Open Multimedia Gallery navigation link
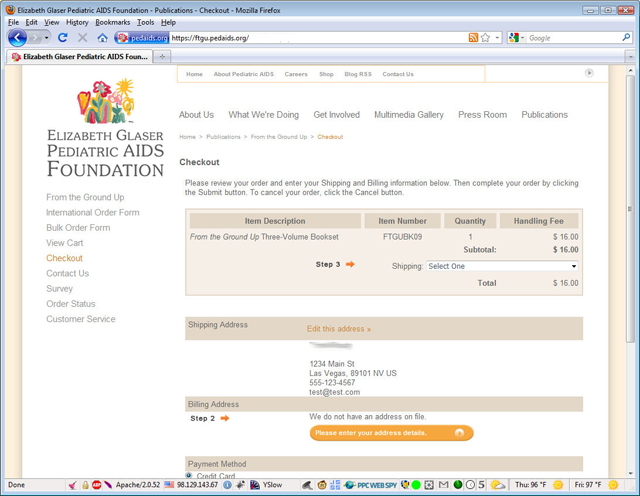This screenshot has width=640, height=496. (409, 115)
